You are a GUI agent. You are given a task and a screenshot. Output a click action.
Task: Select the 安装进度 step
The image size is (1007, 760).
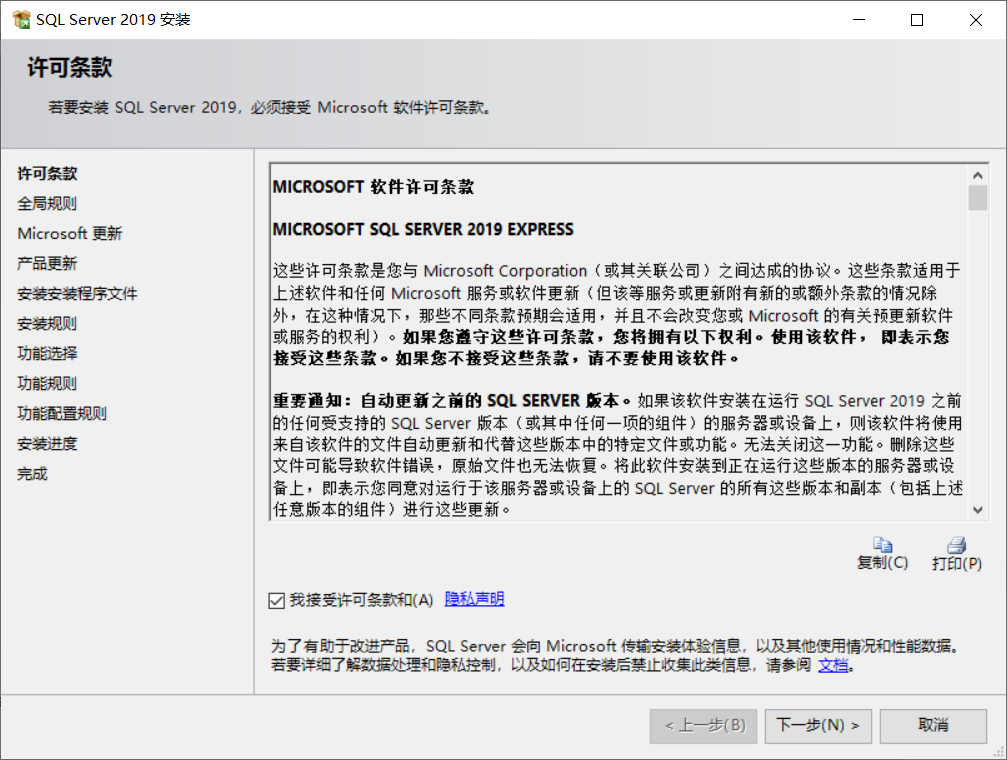tap(47, 444)
